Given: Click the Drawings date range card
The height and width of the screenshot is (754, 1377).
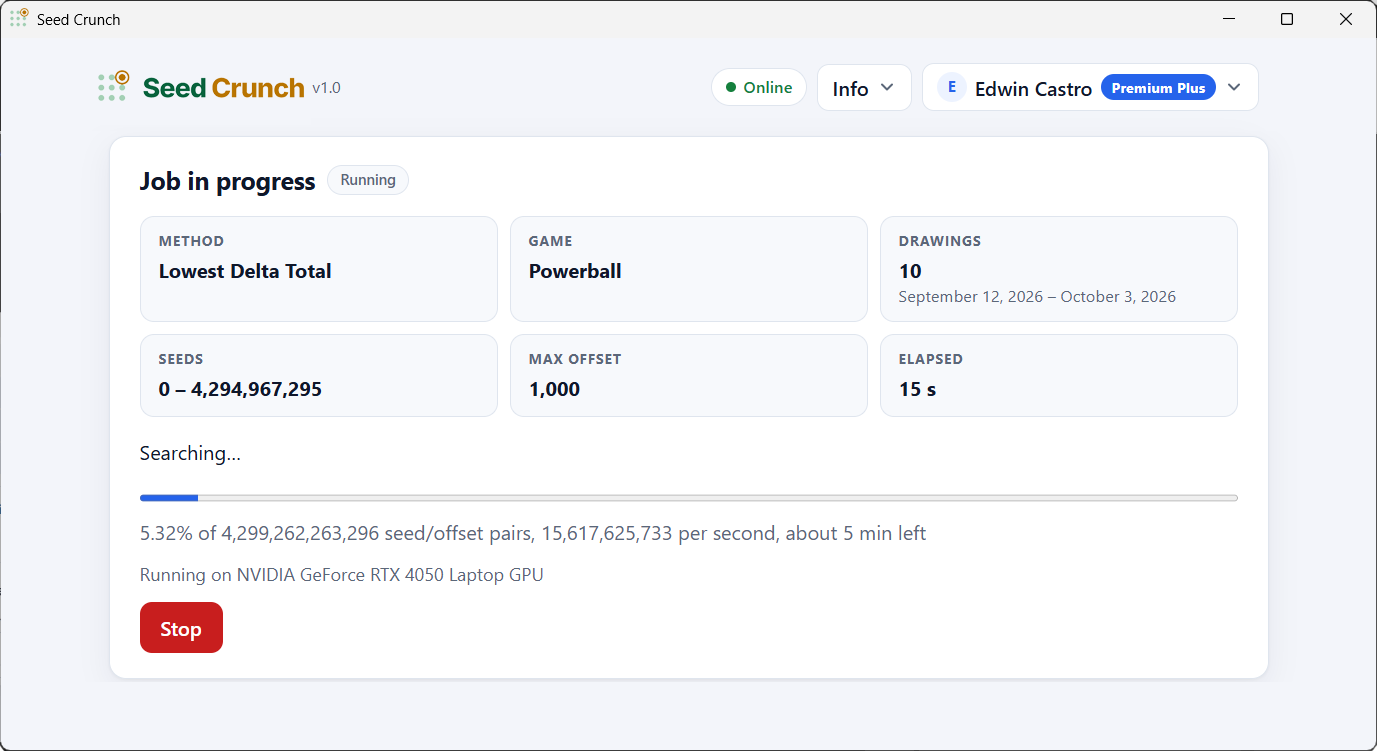Looking at the screenshot, I should pyautogui.click(x=1059, y=269).
